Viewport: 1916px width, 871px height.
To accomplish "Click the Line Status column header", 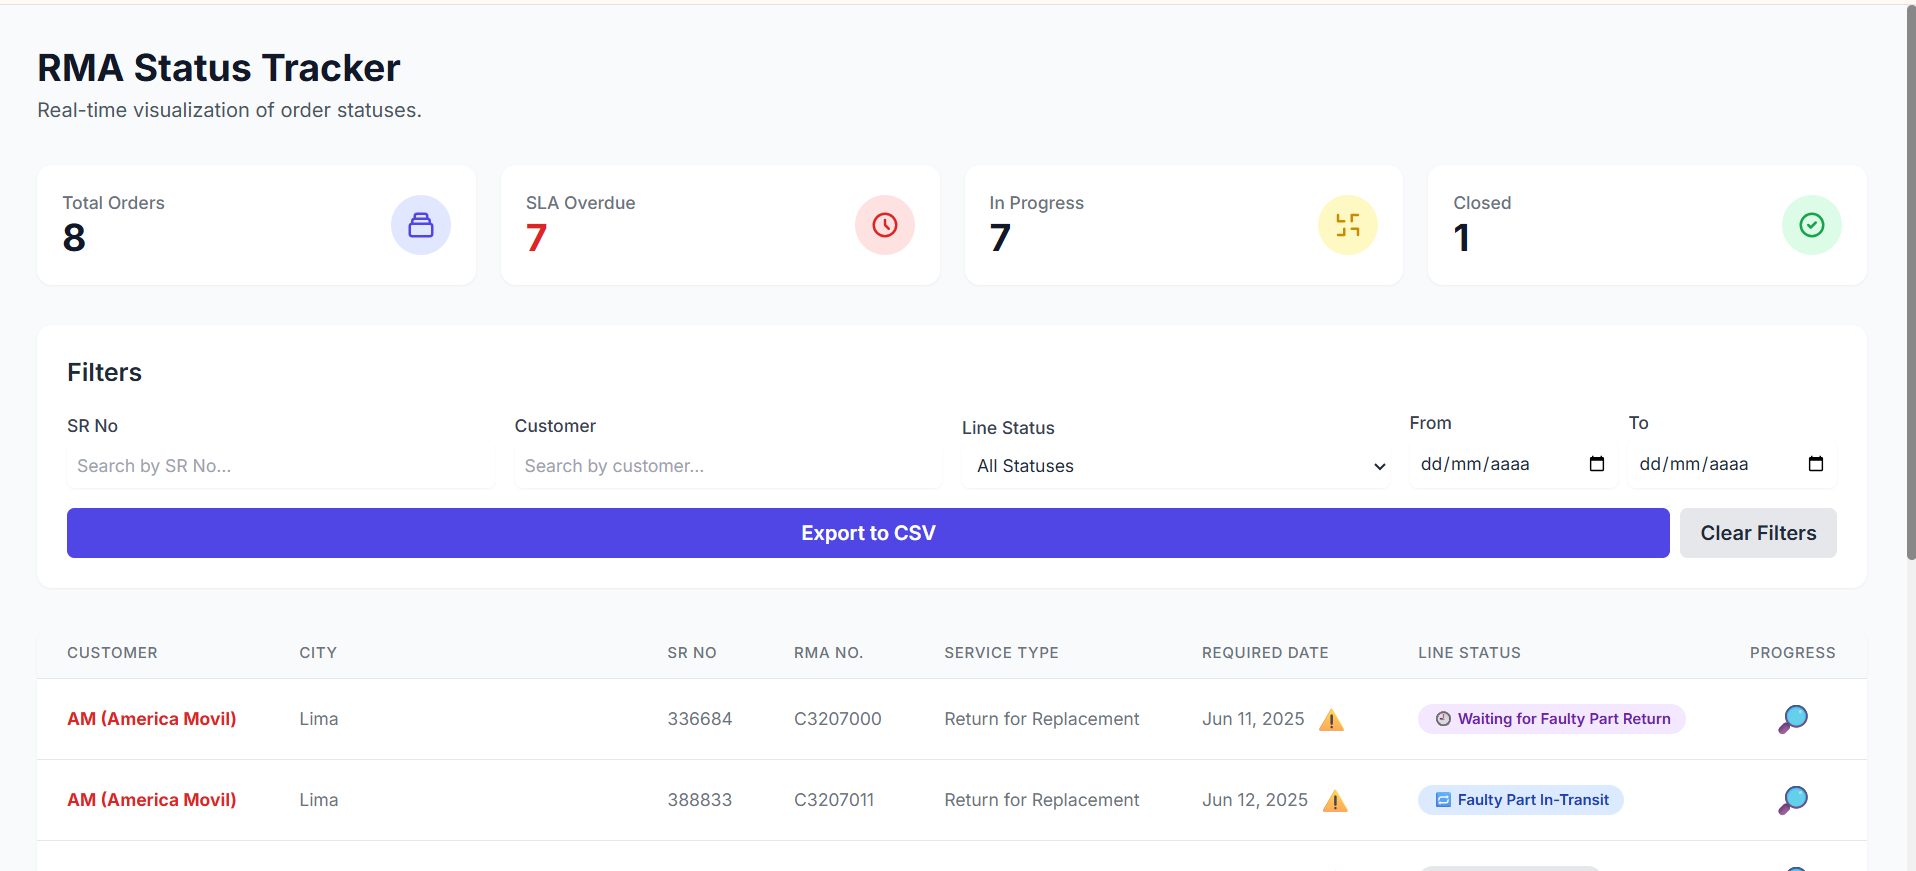I will pyautogui.click(x=1469, y=653).
